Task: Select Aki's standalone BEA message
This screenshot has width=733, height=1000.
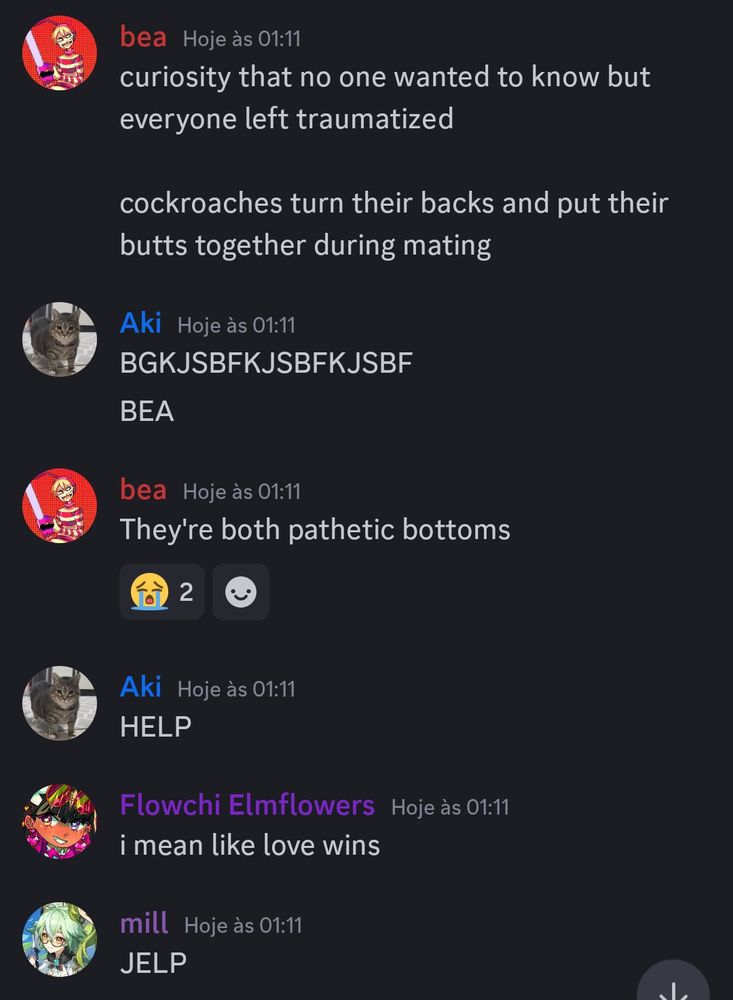Action: (x=147, y=411)
